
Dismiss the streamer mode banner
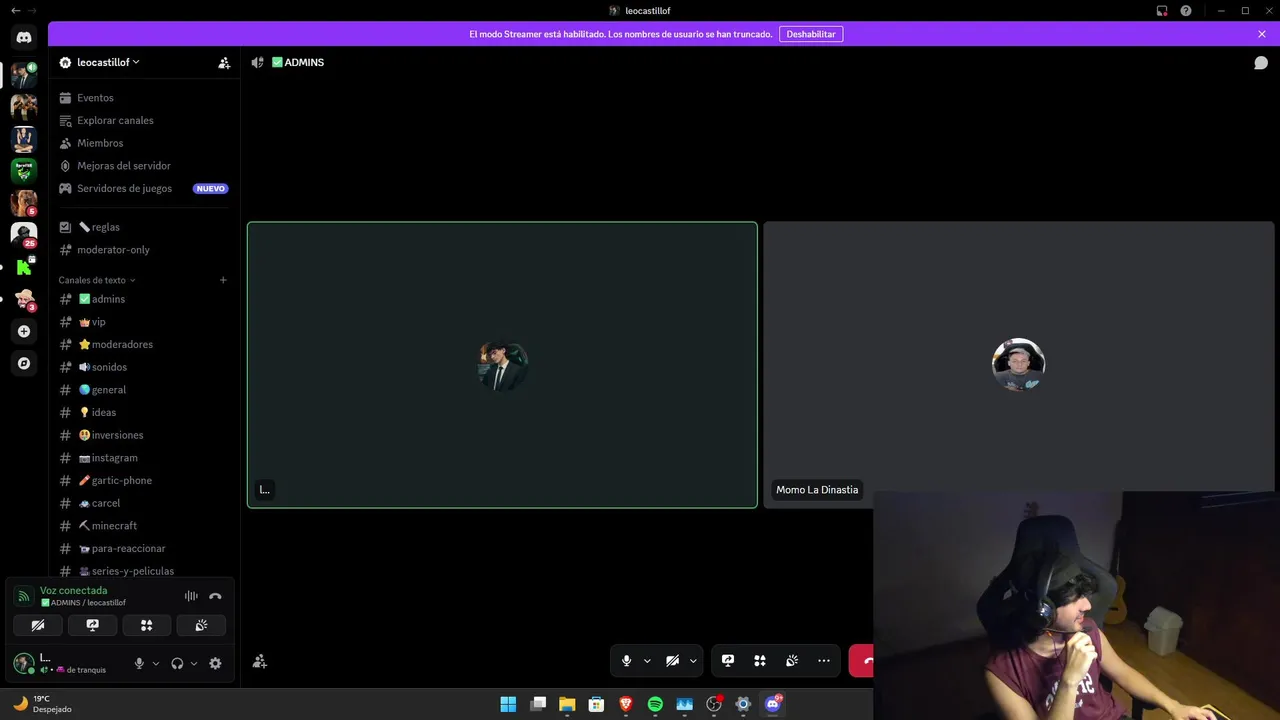[x=1262, y=34]
